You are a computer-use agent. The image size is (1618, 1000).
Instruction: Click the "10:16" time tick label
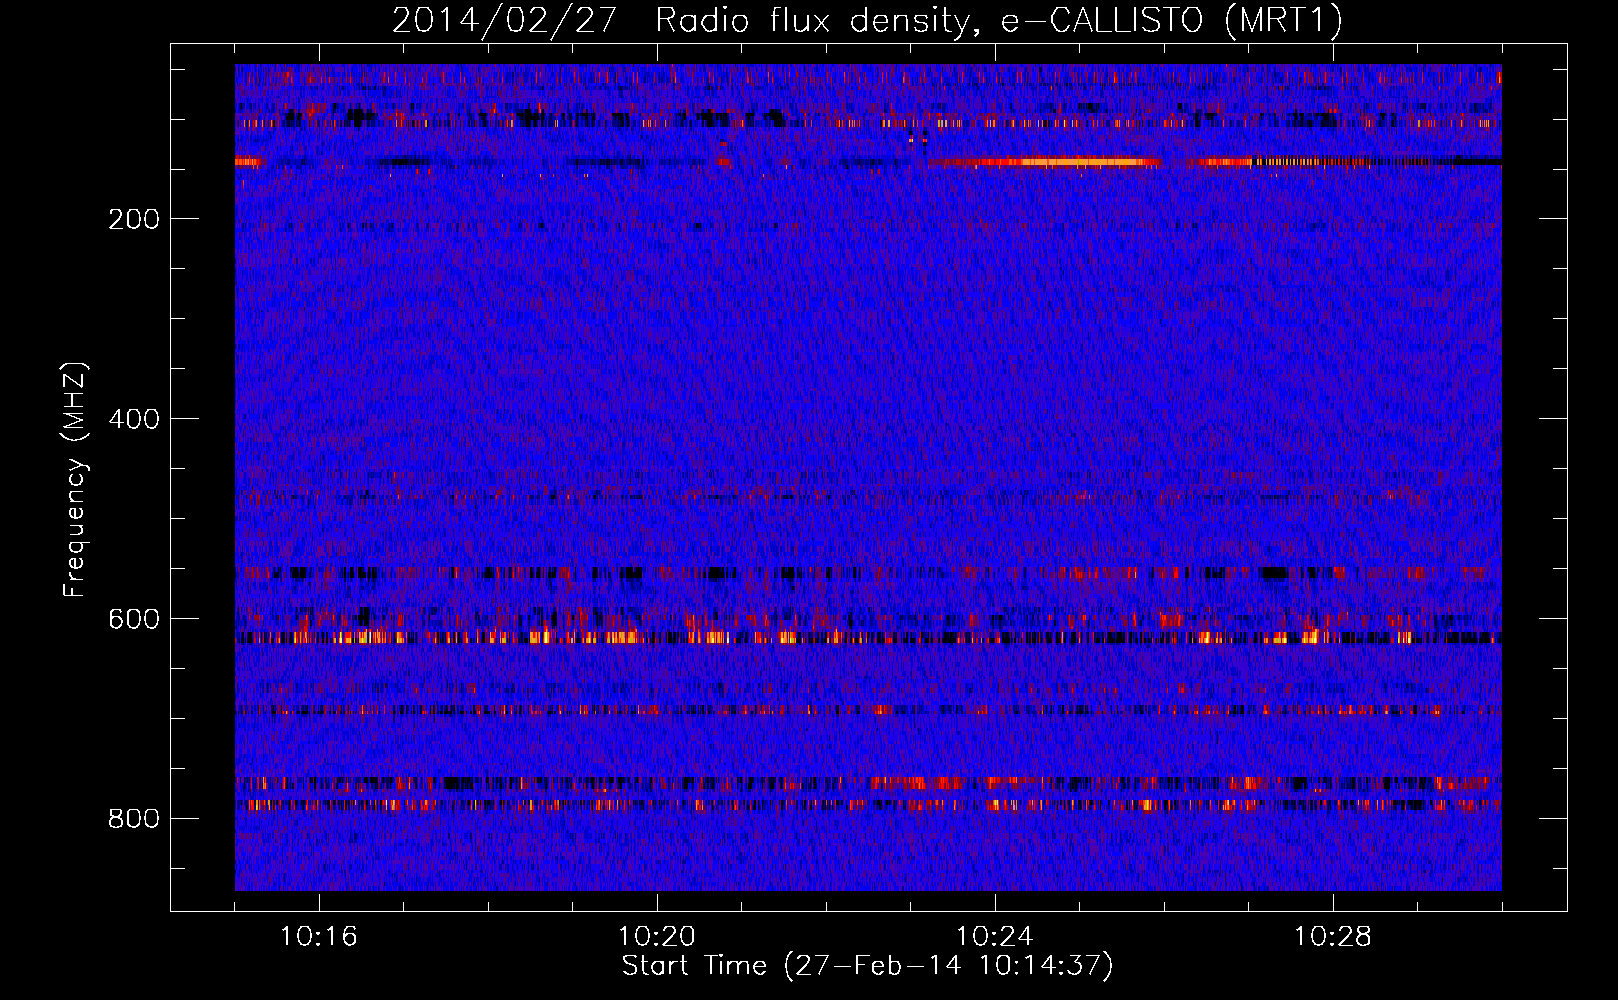coord(318,937)
